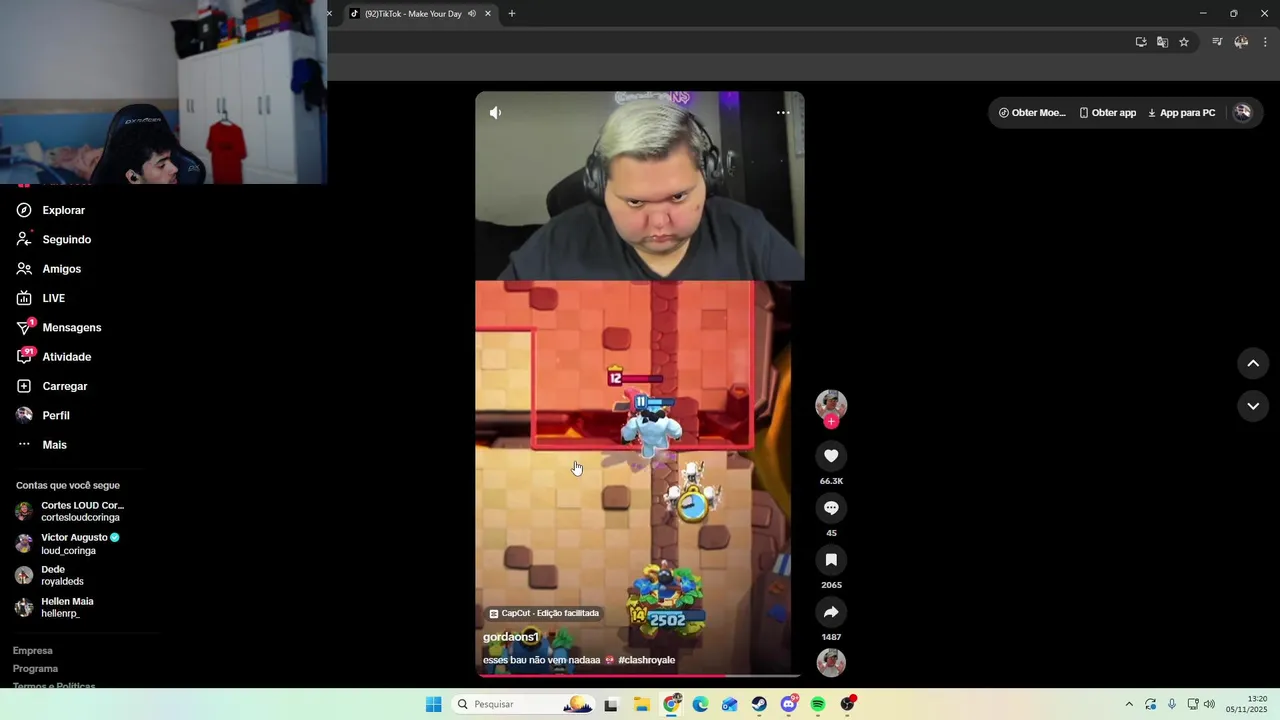The width and height of the screenshot is (1280, 720).
Task: Go to previous video with up chevron
Action: coord(1253,364)
